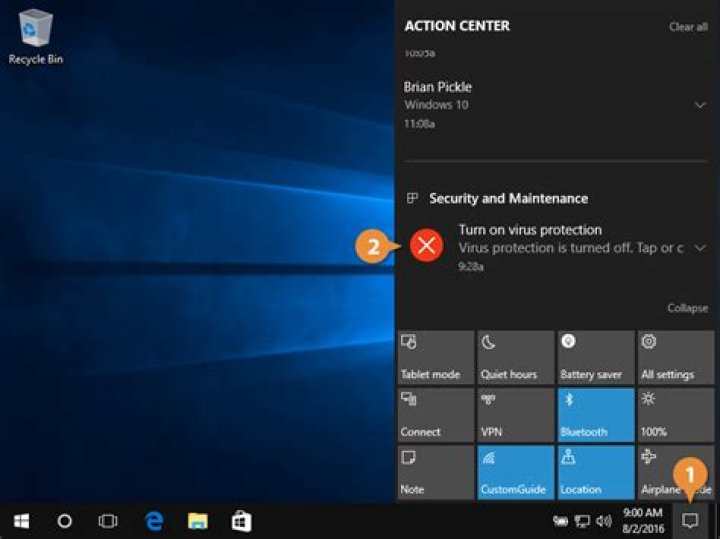
Task: Open the Brian Pickle notification
Action: (556, 105)
